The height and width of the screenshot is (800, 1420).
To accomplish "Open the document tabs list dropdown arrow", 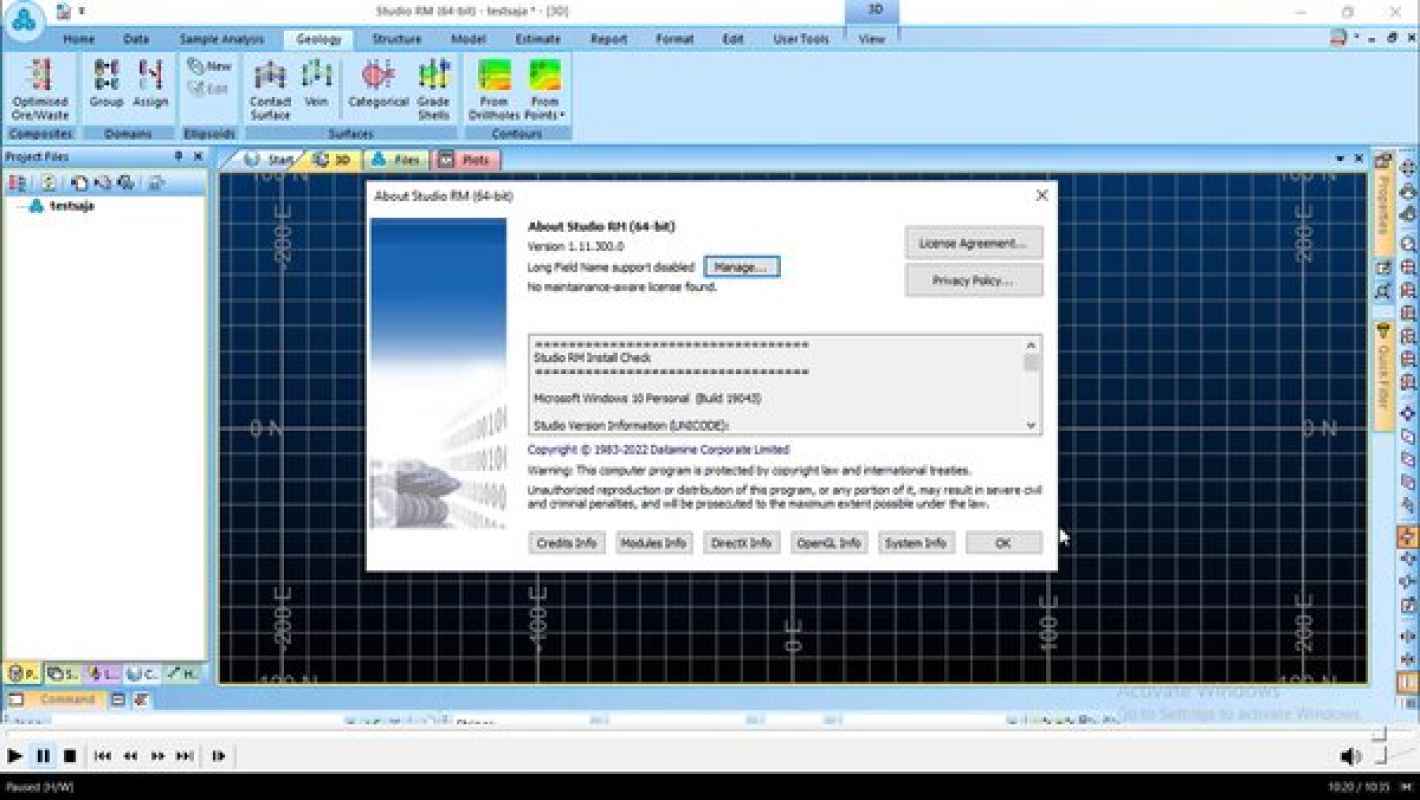I will pos(1340,159).
